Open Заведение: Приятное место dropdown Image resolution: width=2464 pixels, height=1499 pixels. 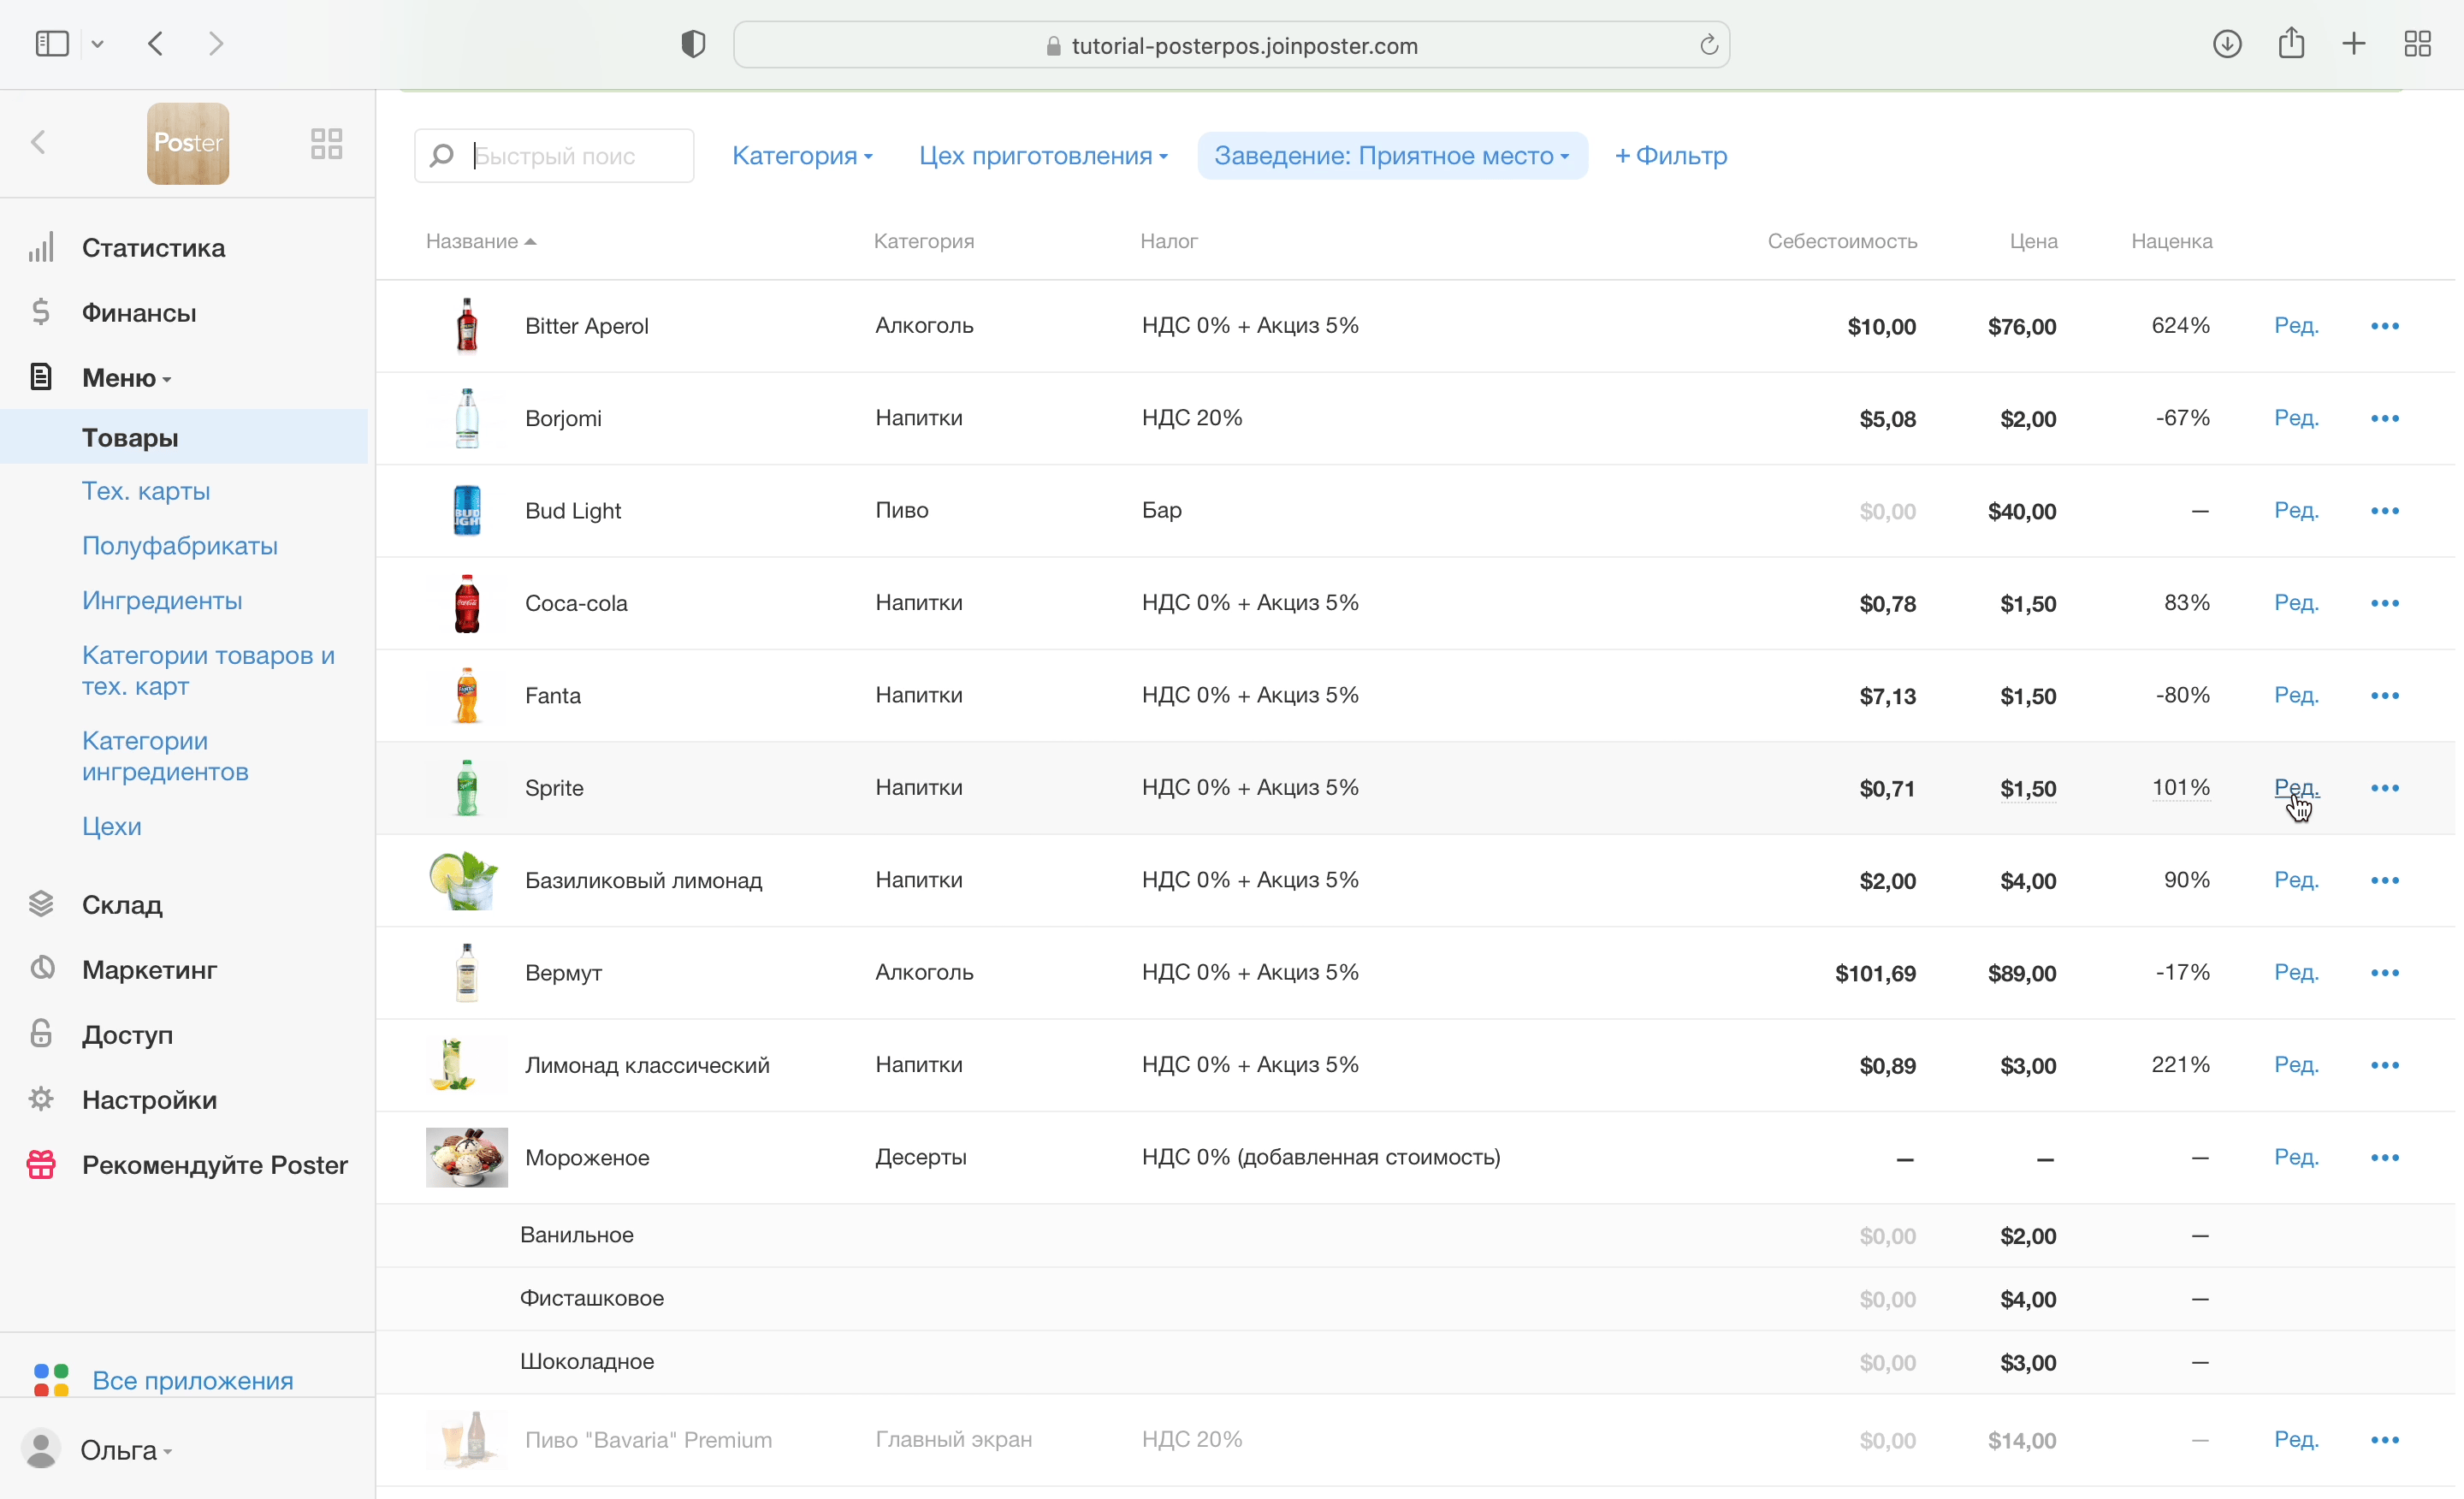1391,156
